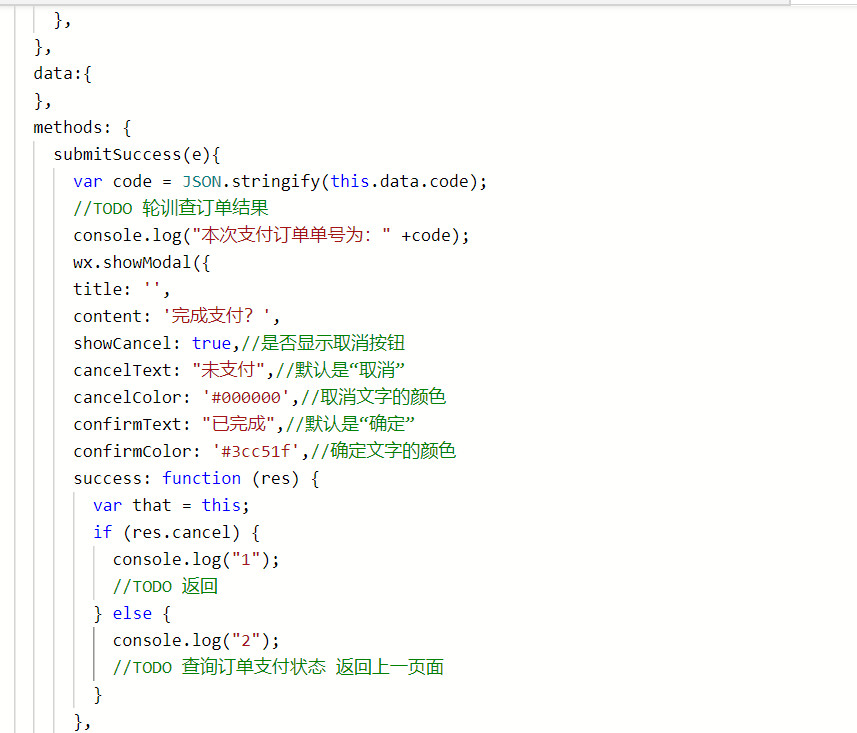Viewport: 857px width, 733px height.
Task: Click the confirmColor '#3cc51f' value
Action: (256, 451)
